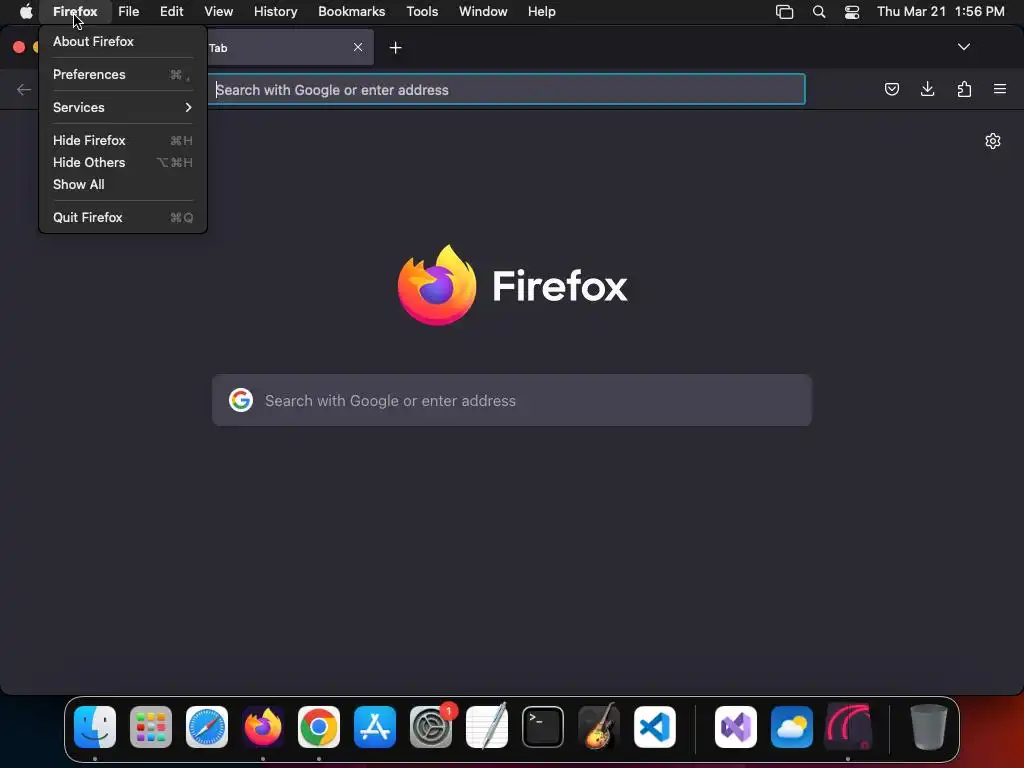
Task: Open TextEdit from the dock
Action: [x=487, y=727]
